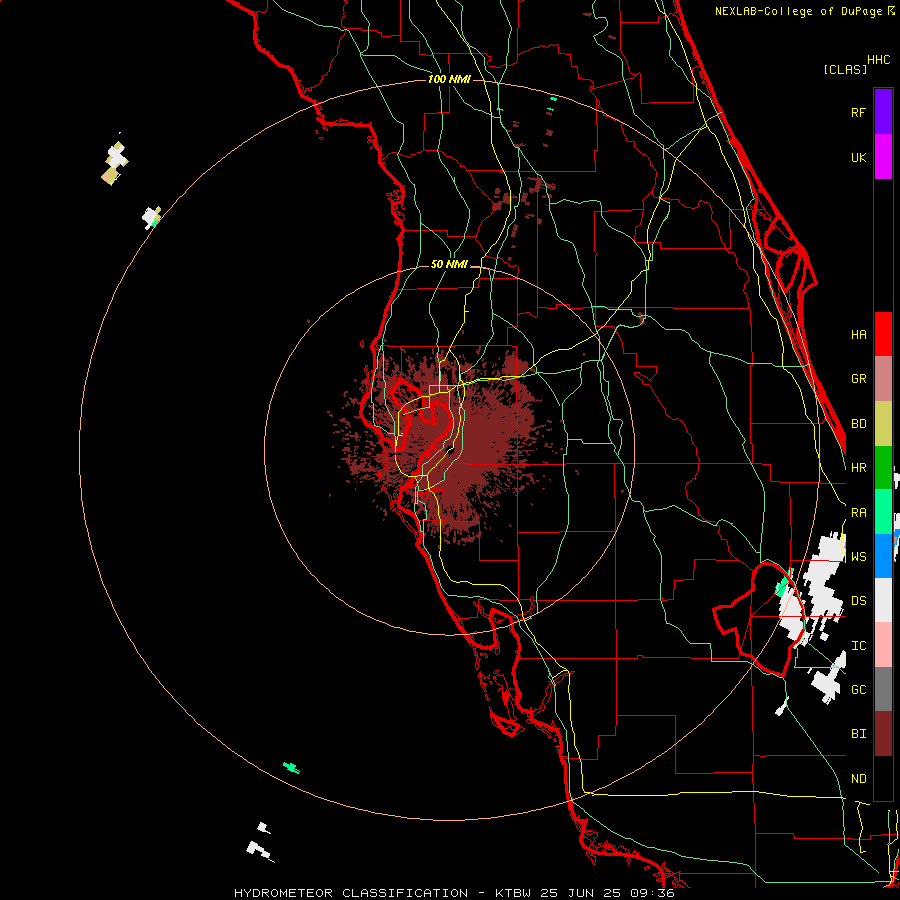
Task: Click the GC gray legend swatch
Action: [x=883, y=689]
